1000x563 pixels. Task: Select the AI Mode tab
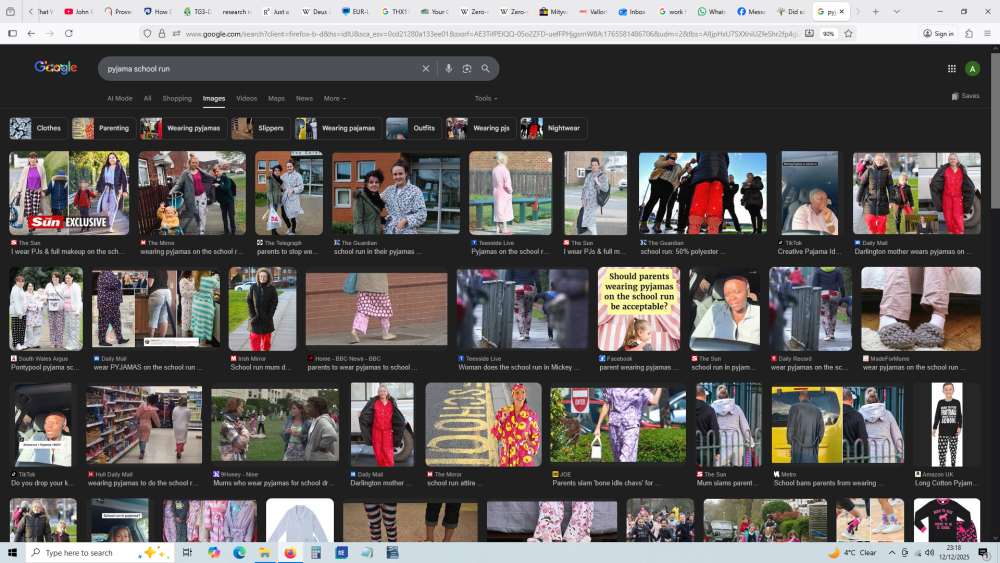[120, 99]
